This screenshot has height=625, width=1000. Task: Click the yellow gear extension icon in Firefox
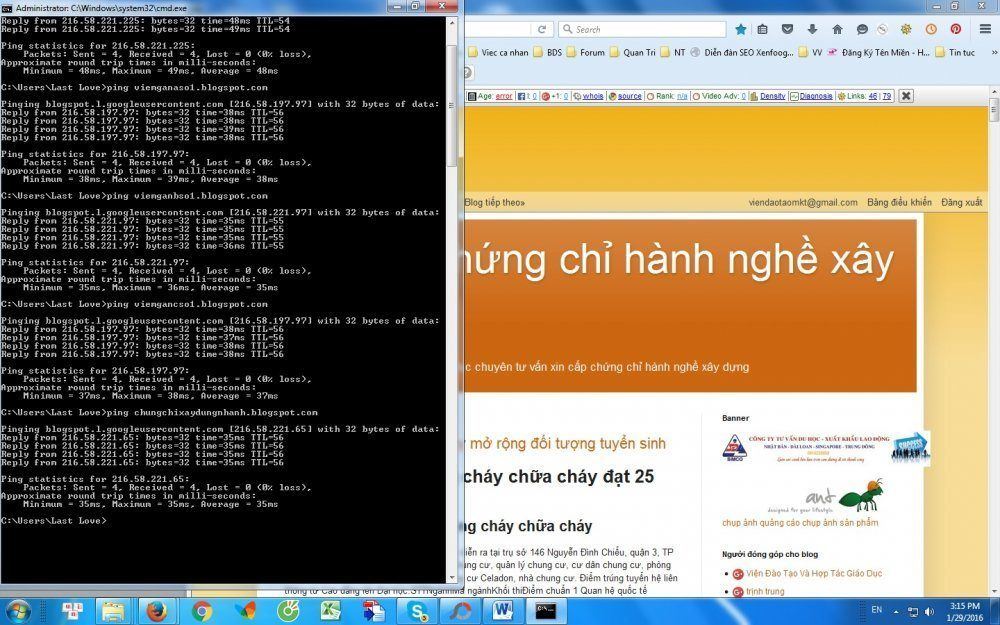click(x=906, y=29)
